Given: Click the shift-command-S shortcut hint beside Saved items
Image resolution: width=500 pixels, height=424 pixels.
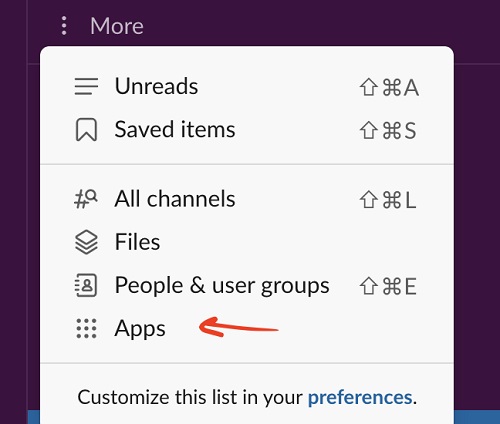Looking at the screenshot, I should coord(388,130).
